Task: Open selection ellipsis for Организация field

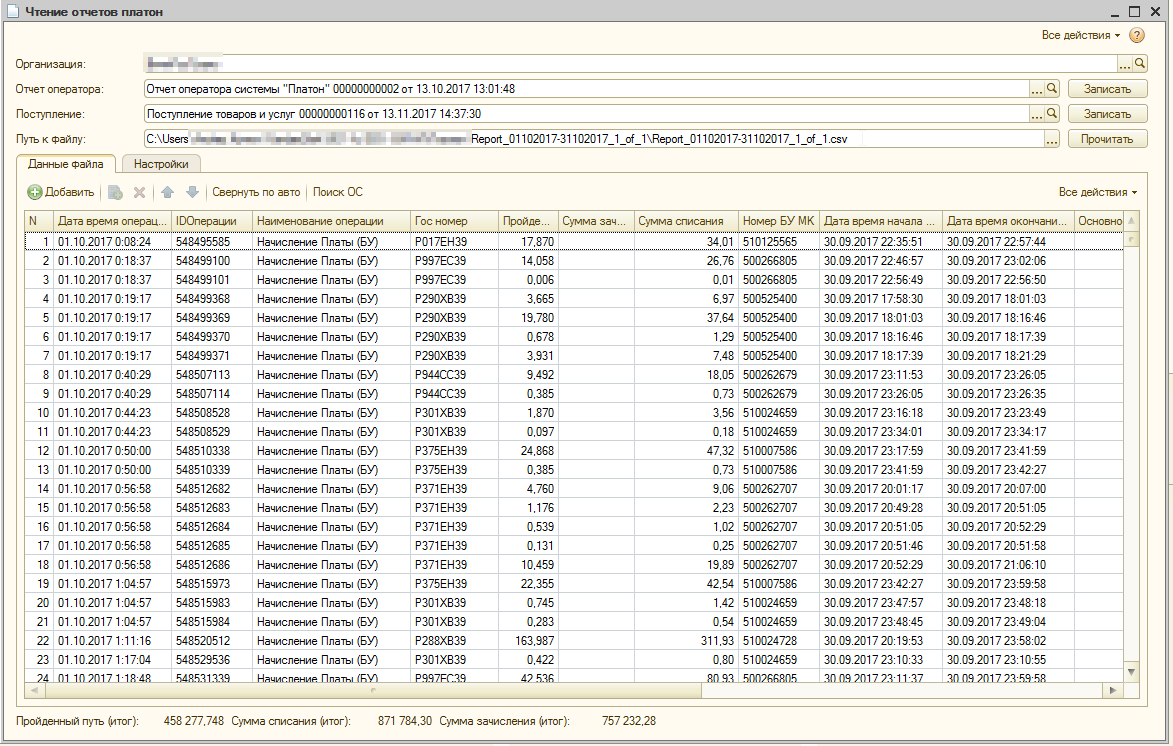Action: [1124, 64]
